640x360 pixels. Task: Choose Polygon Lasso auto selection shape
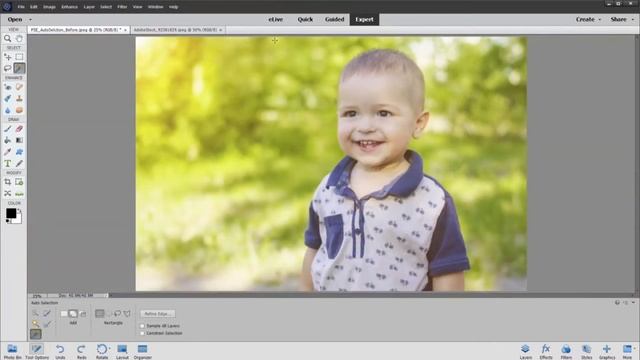(x=127, y=313)
